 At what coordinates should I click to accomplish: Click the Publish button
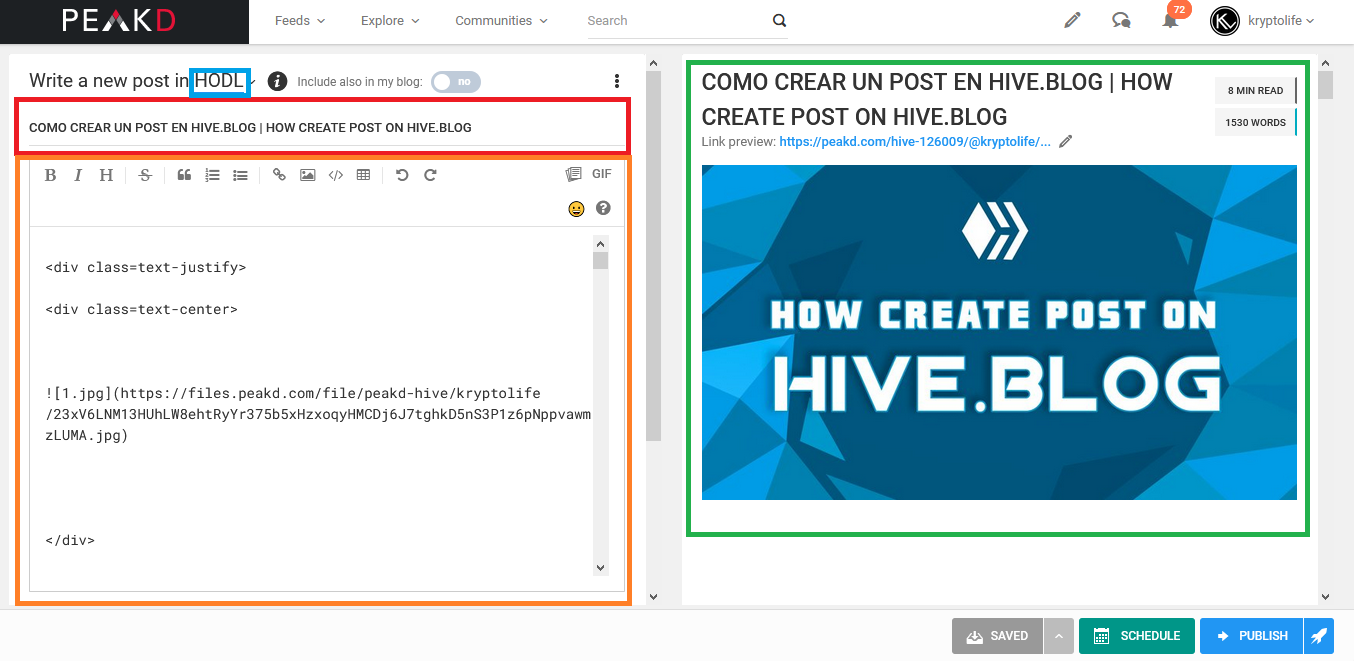pos(1252,636)
